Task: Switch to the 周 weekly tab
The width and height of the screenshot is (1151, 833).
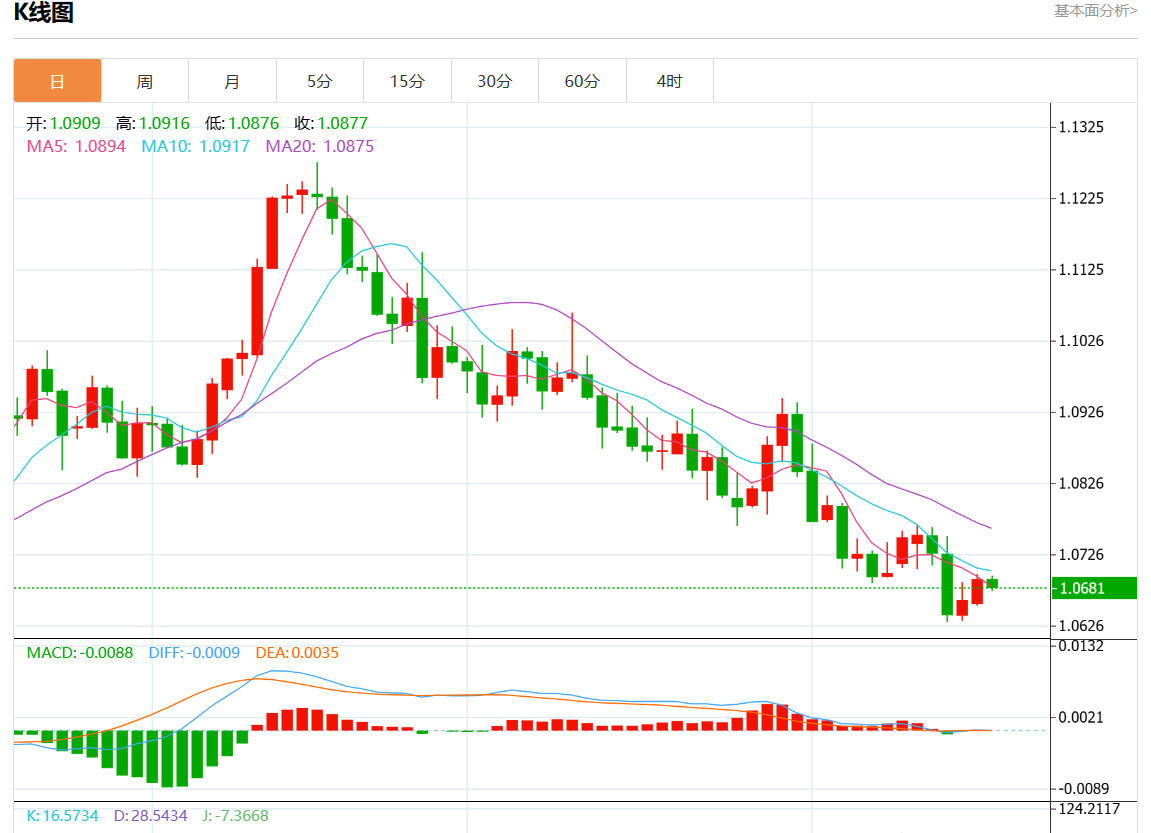Action: pyautogui.click(x=145, y=81)
